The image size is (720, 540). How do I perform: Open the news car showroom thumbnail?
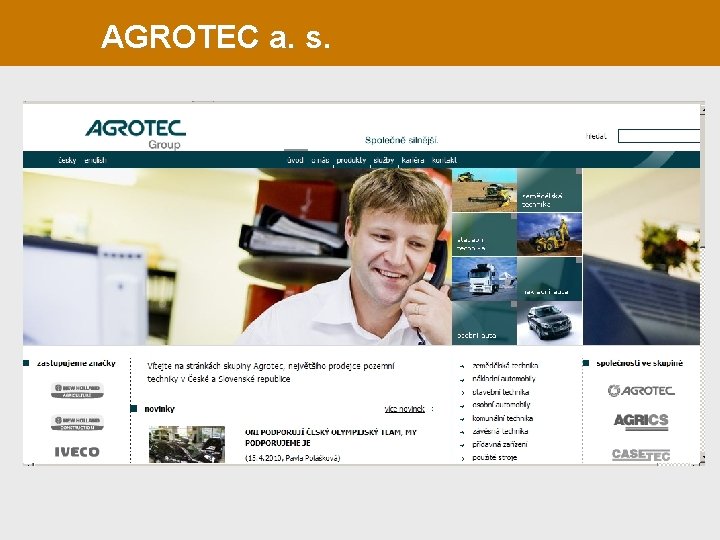pyautogui.click(x=187, y=444)
